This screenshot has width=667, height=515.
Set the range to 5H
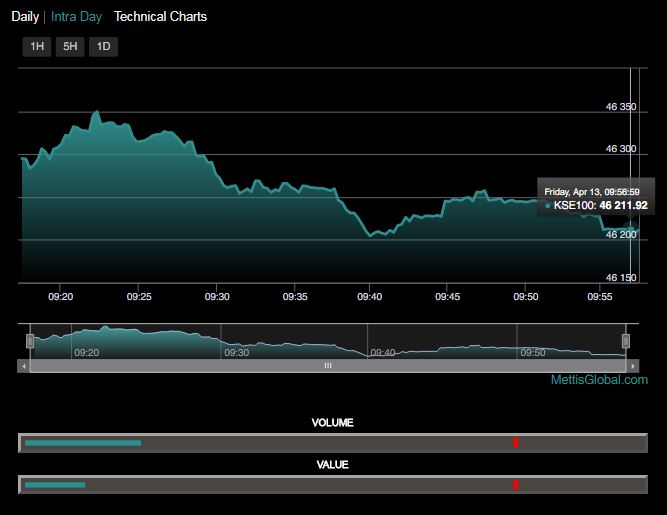tap(70, 46)
